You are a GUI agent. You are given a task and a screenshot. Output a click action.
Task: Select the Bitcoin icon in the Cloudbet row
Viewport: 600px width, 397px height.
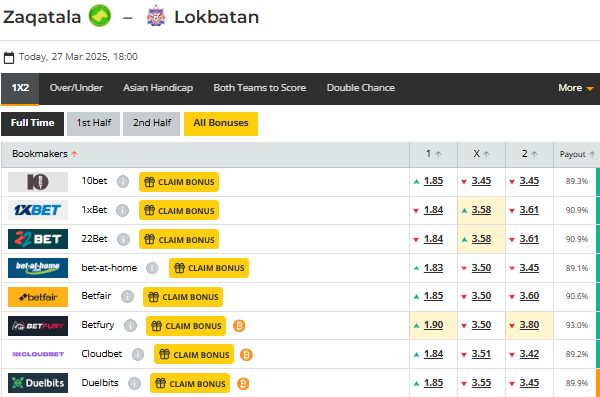pyautogui.click(x=246, y=355)
